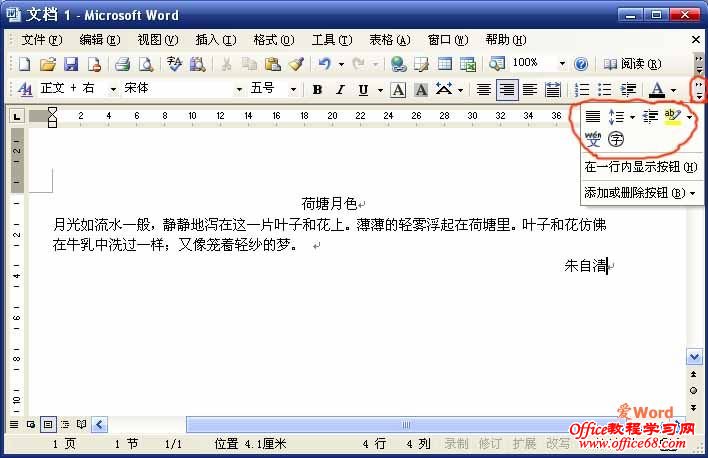Expand the 宋体 font dropdown
Screen dimensions: 708x458
tap(239, 90)
